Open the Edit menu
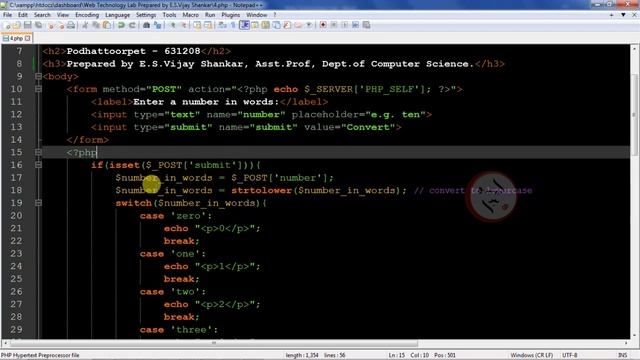 click(23, 15)
